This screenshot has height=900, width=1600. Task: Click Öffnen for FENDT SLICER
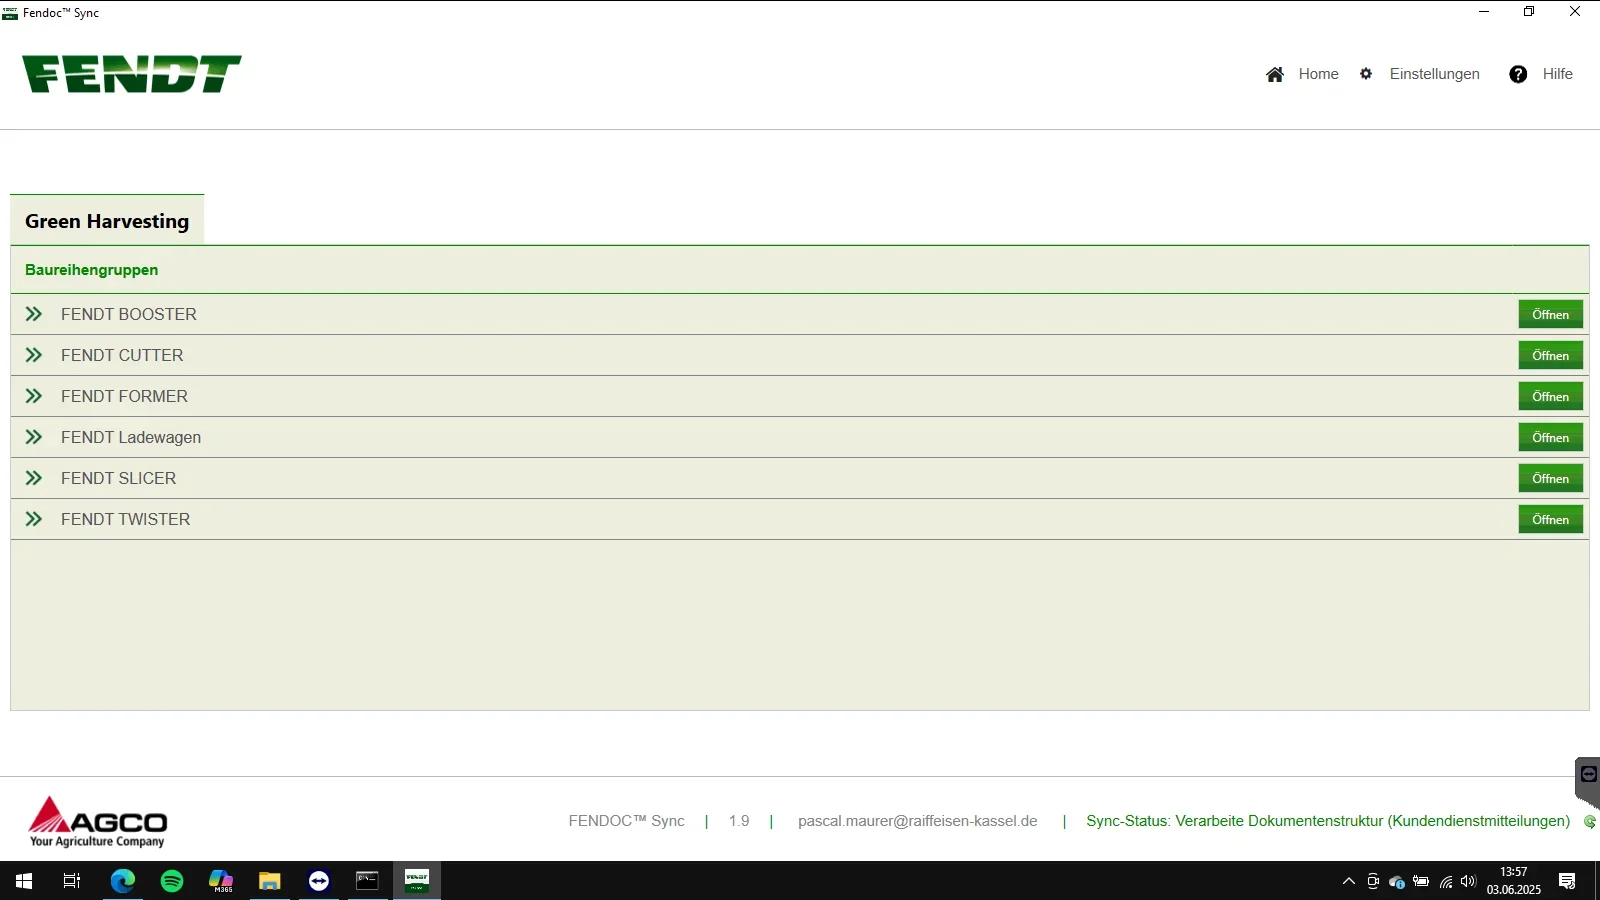pos(1550,478)
